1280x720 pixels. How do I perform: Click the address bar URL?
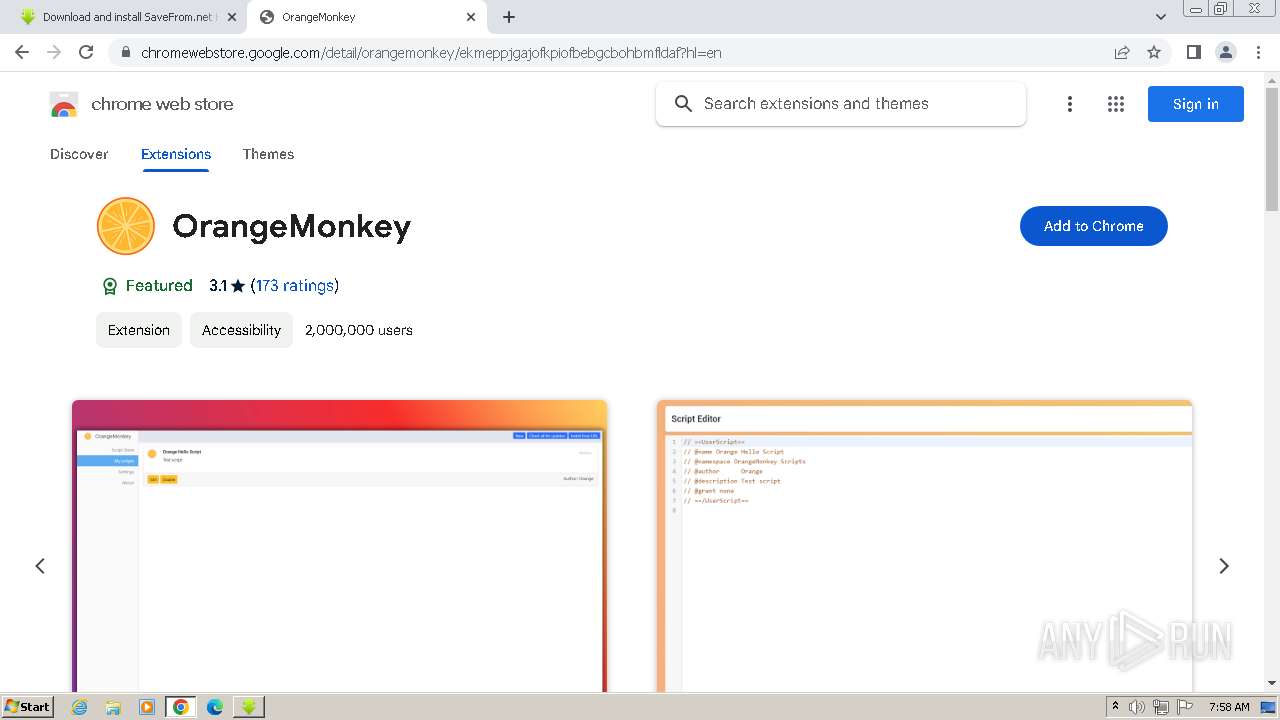[431, 52]
